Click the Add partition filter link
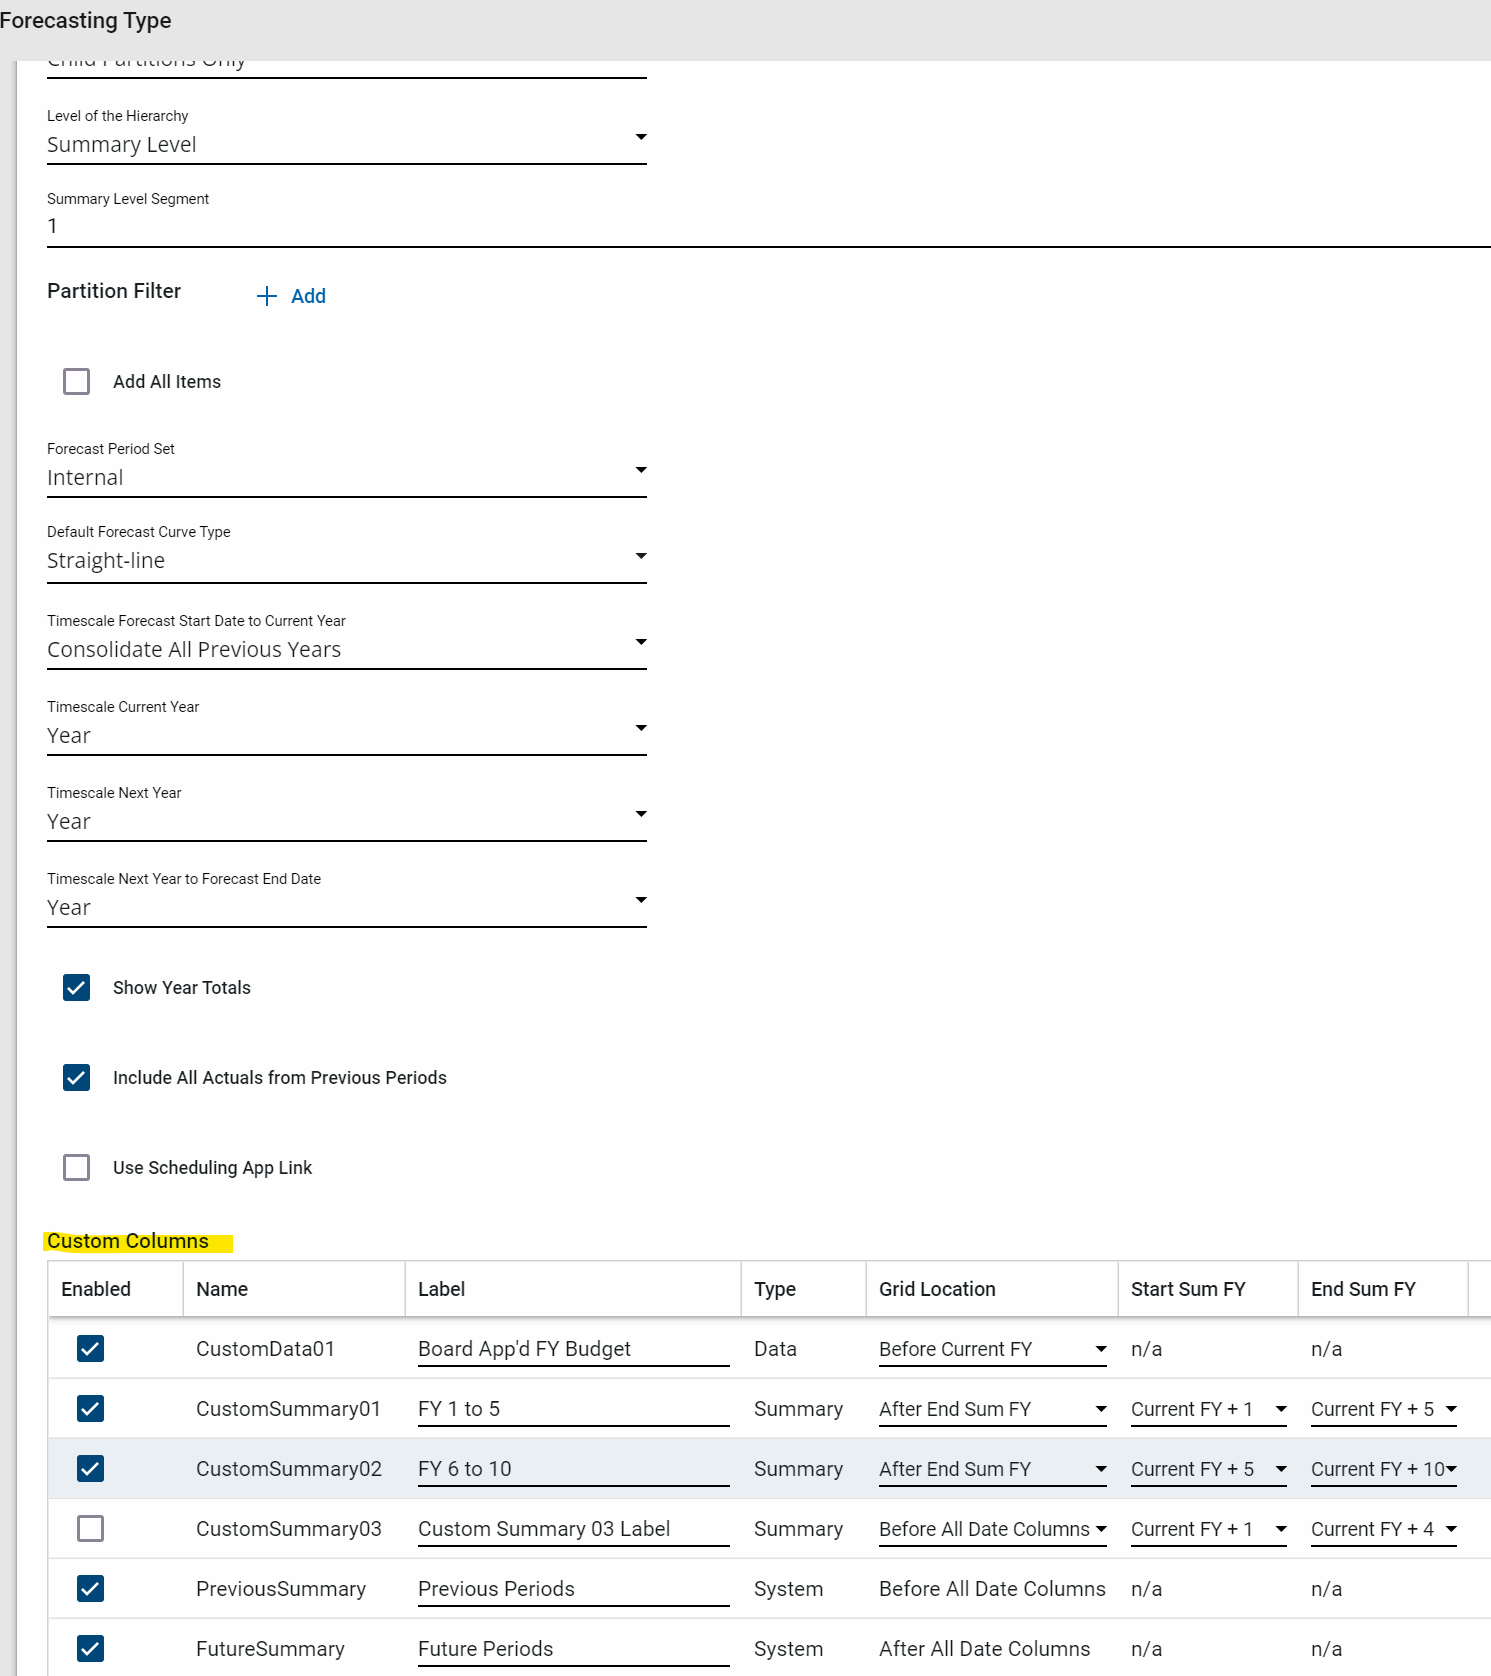 pos(308,296)
